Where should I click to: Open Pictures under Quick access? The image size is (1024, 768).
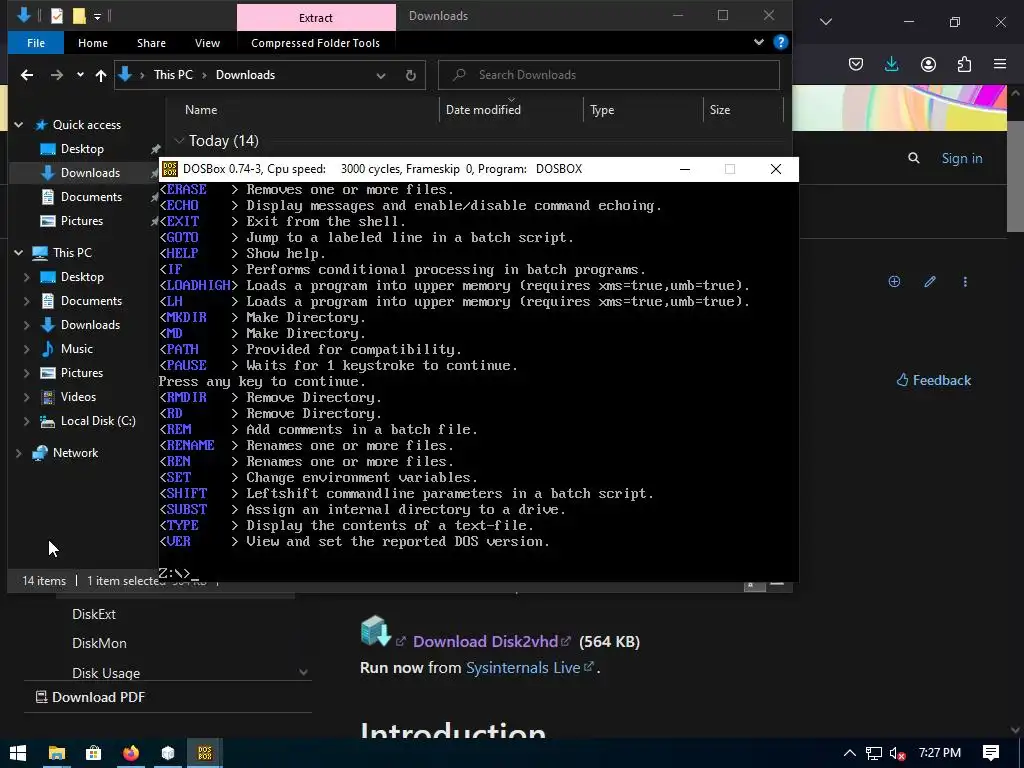click(x=82, y=221)
